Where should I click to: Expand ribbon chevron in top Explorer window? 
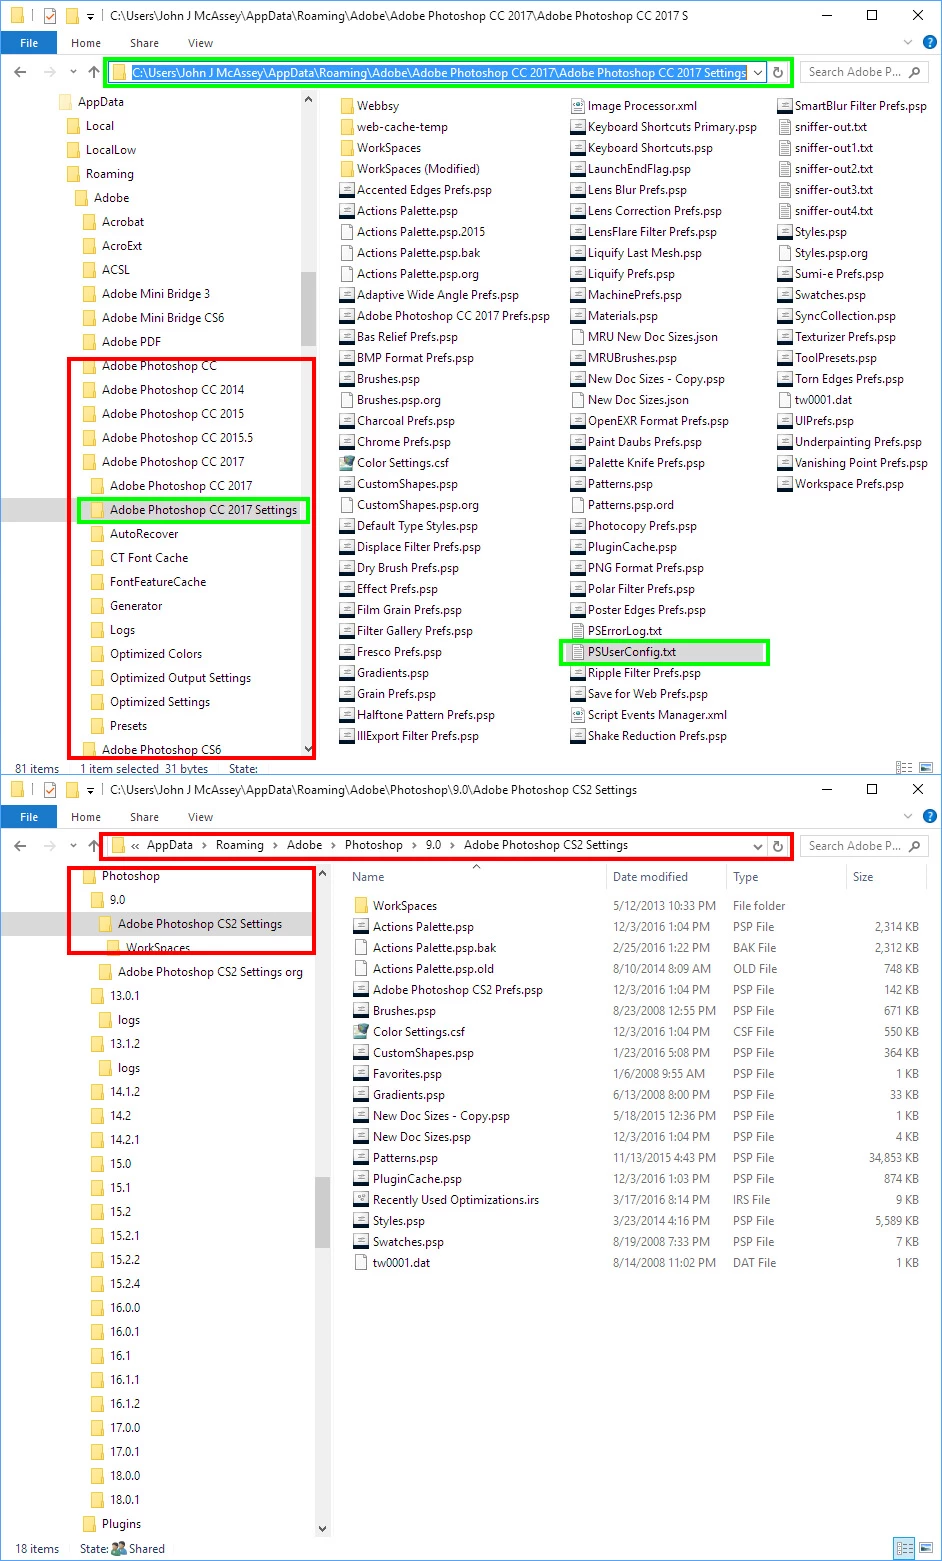click(x=908, y=43)
